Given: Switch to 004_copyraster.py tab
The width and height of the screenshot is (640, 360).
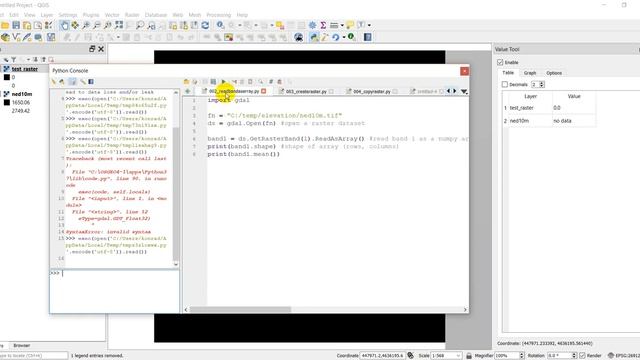Looking at the screenshot, I should coord(372,91).
